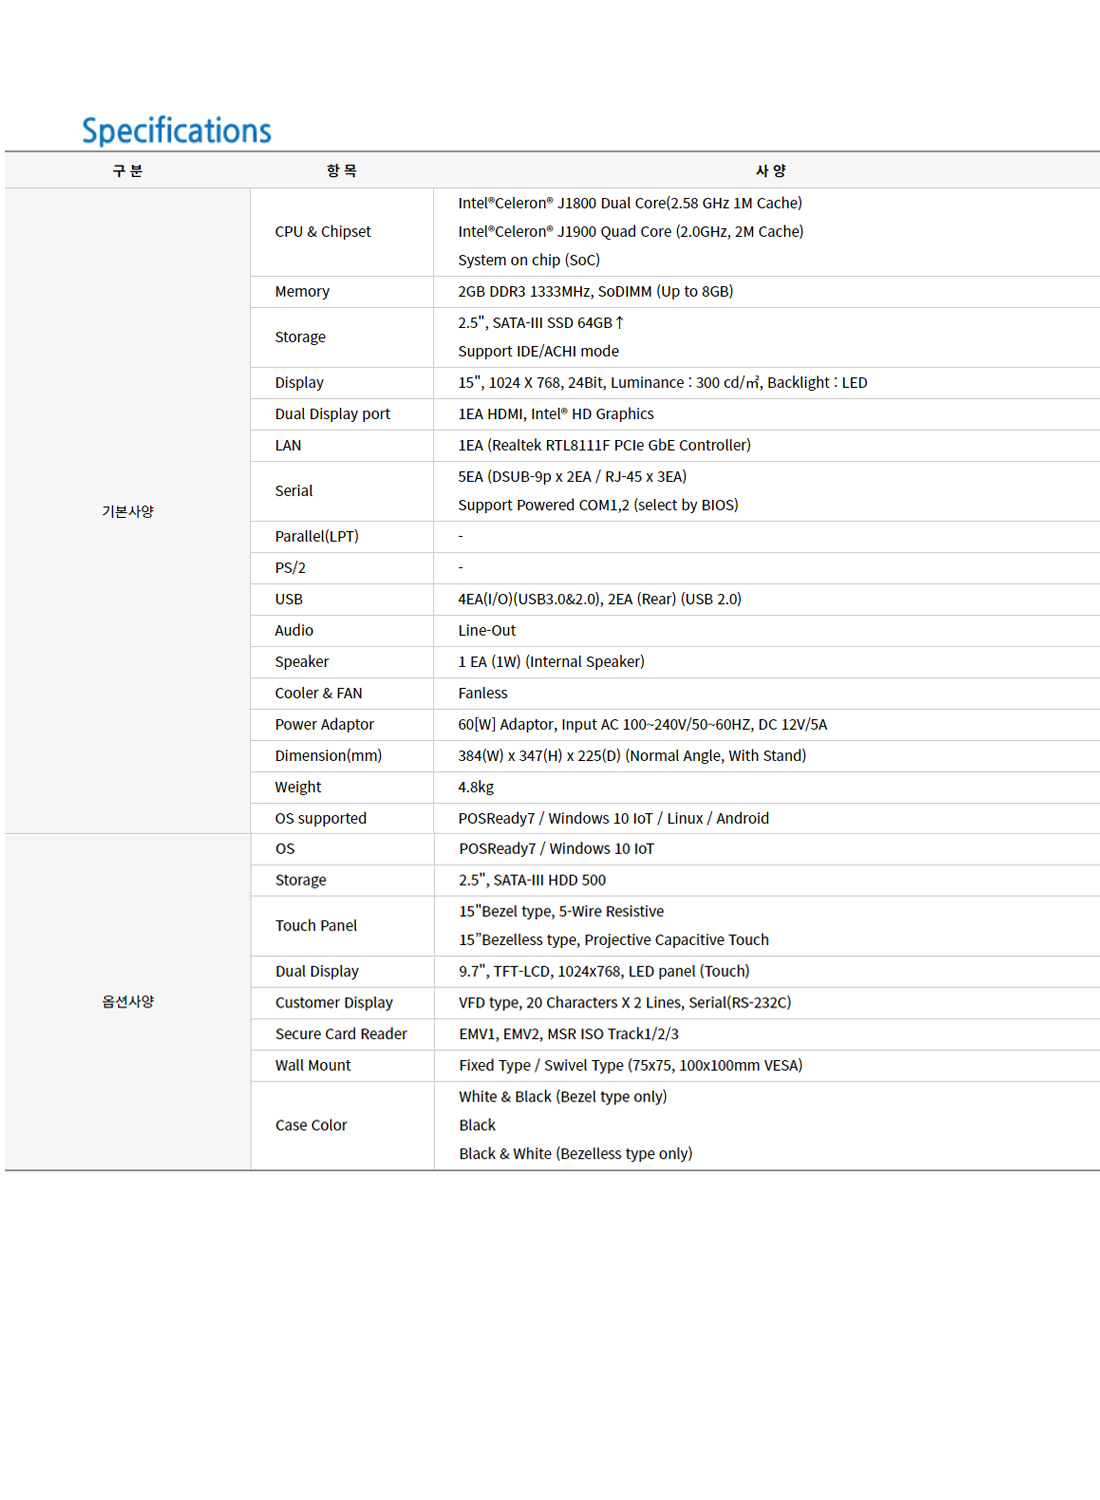1100x1500 pixels.
Task: Click the Parallel(LPT) row label
Action: point(316,536)
